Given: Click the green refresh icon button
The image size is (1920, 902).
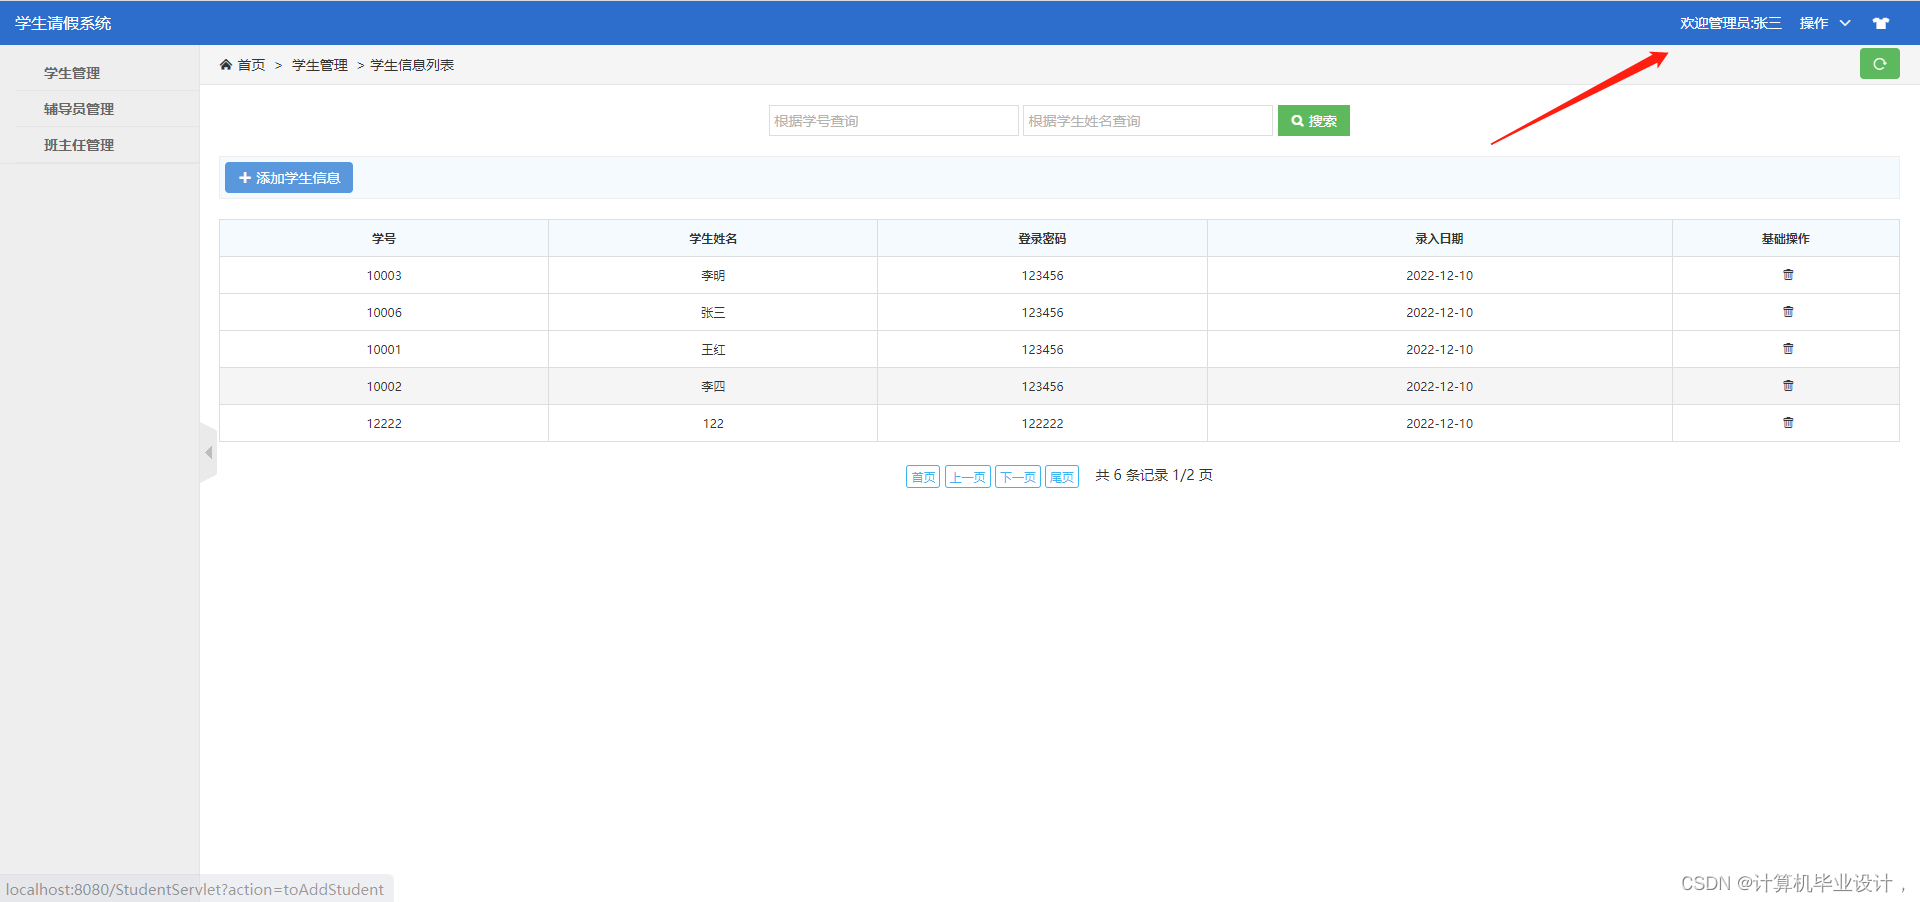Looking at the screenshot, I should 1879,64.
